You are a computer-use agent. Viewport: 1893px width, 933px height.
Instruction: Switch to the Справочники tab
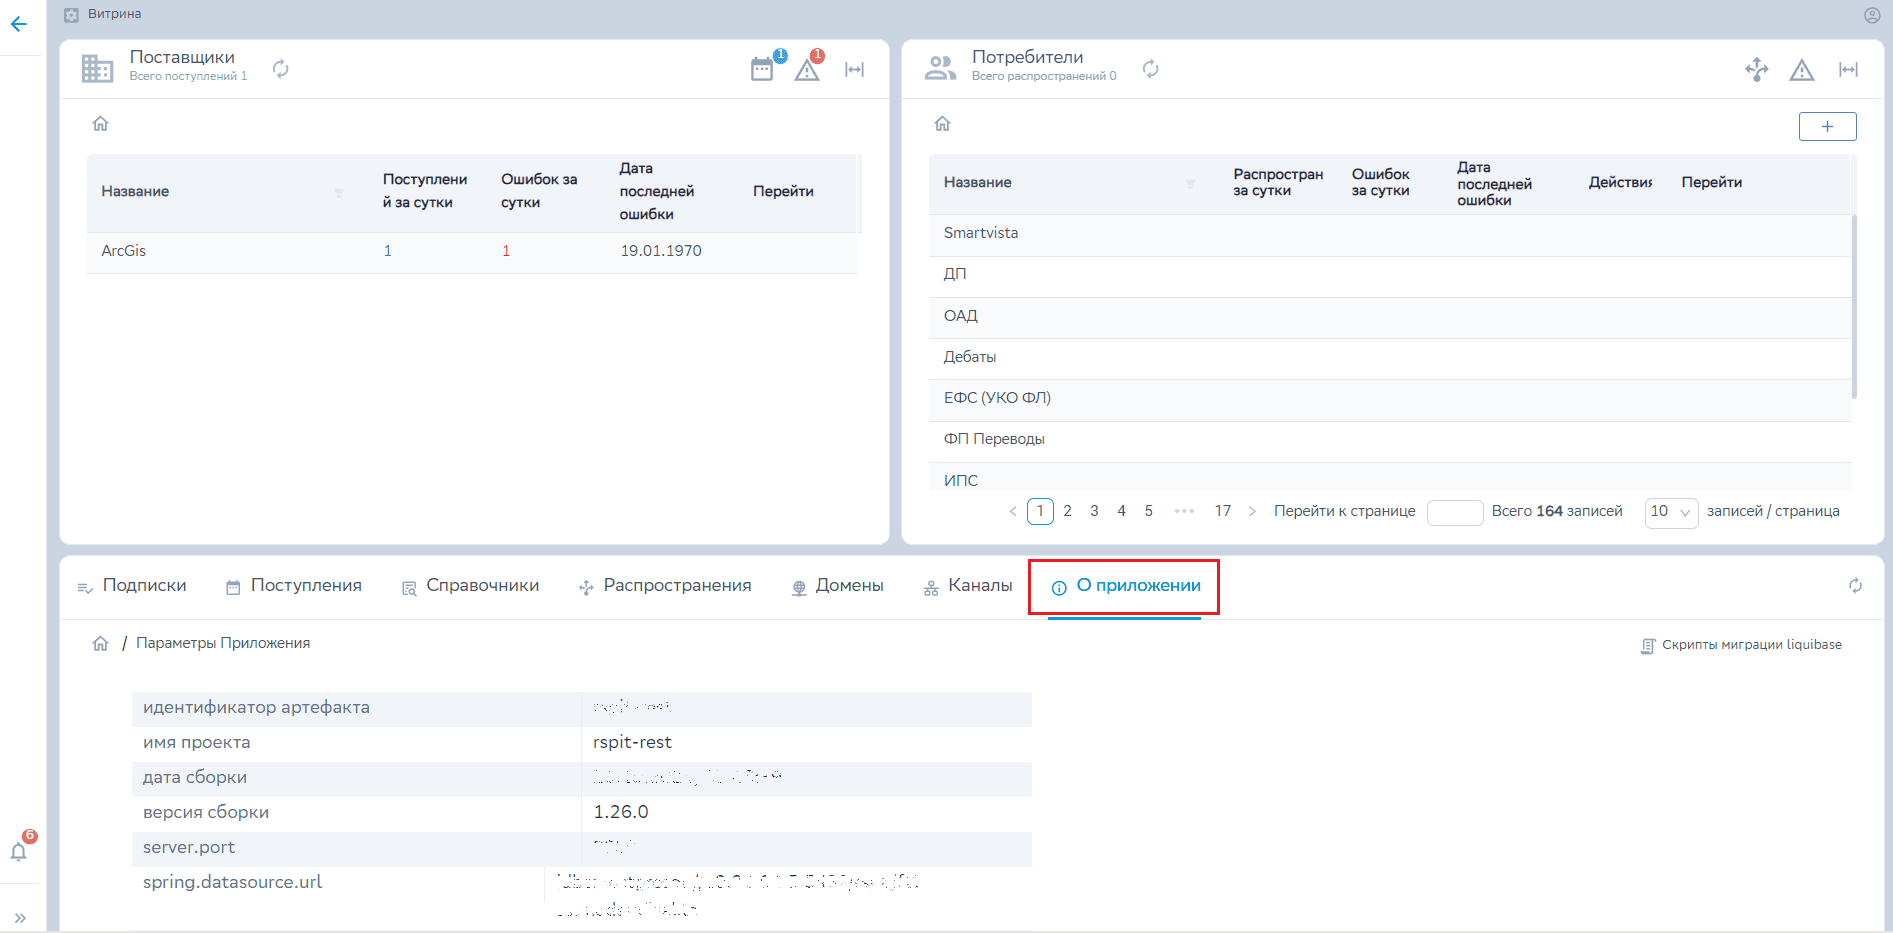471,586
